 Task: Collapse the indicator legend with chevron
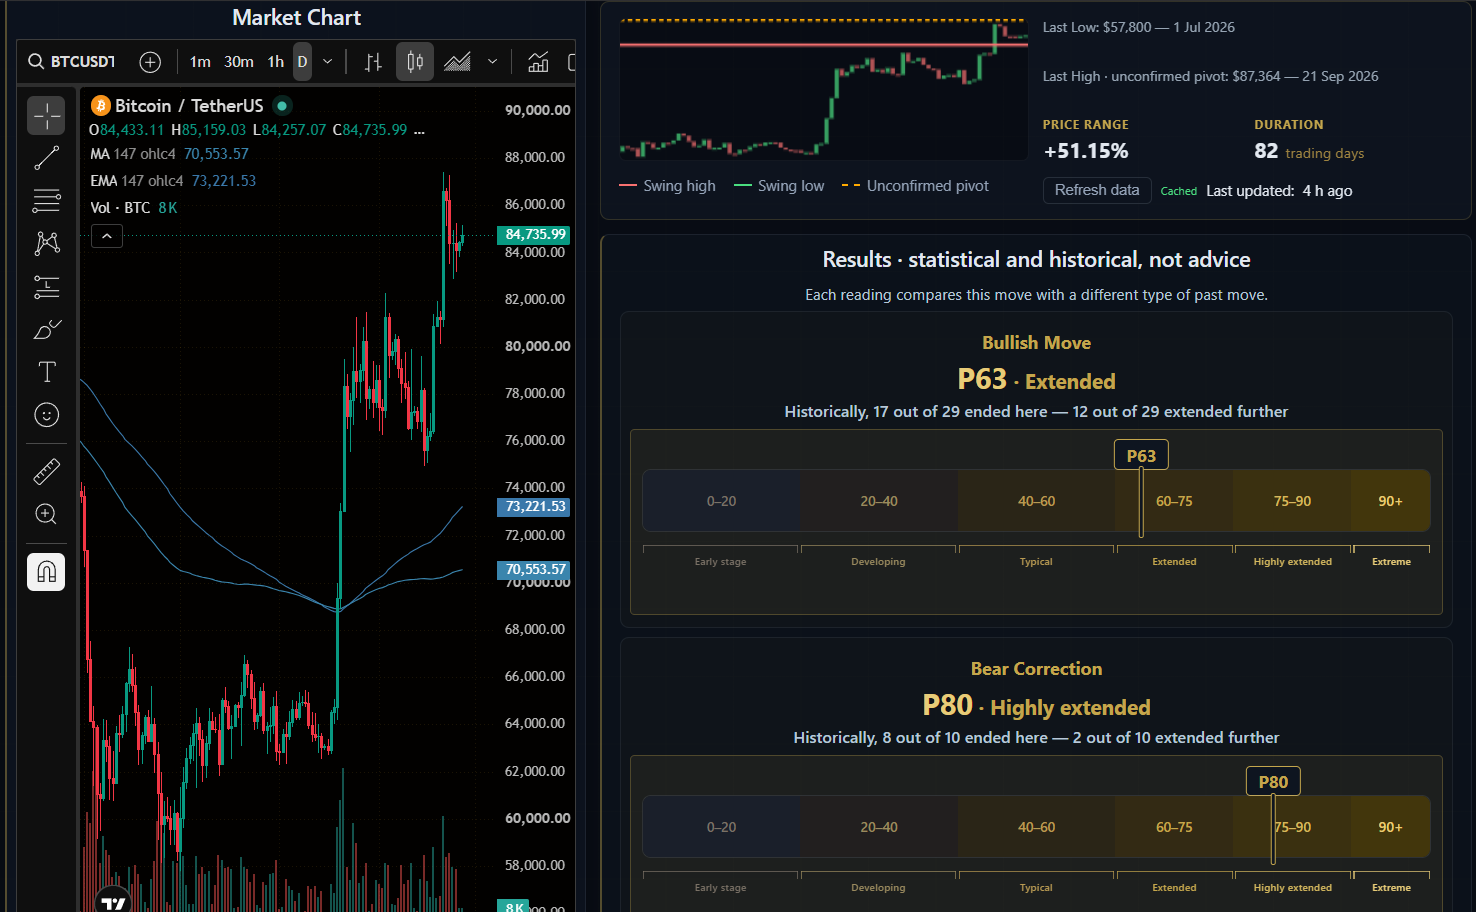pos(107,236)
